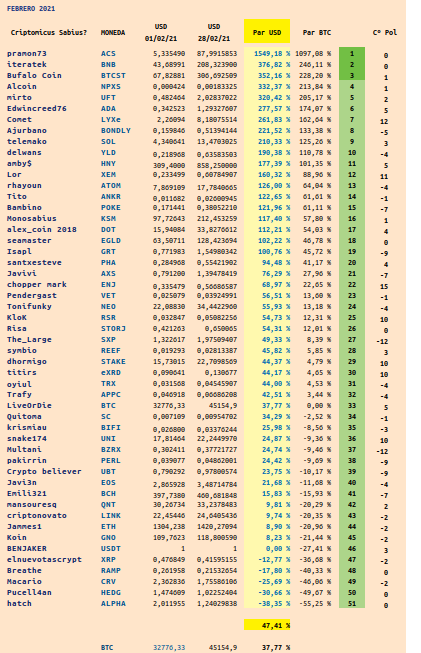The image size is (421, 653).
Task: Click the coin ticker 'BTCST'
Action: [113, 75]
